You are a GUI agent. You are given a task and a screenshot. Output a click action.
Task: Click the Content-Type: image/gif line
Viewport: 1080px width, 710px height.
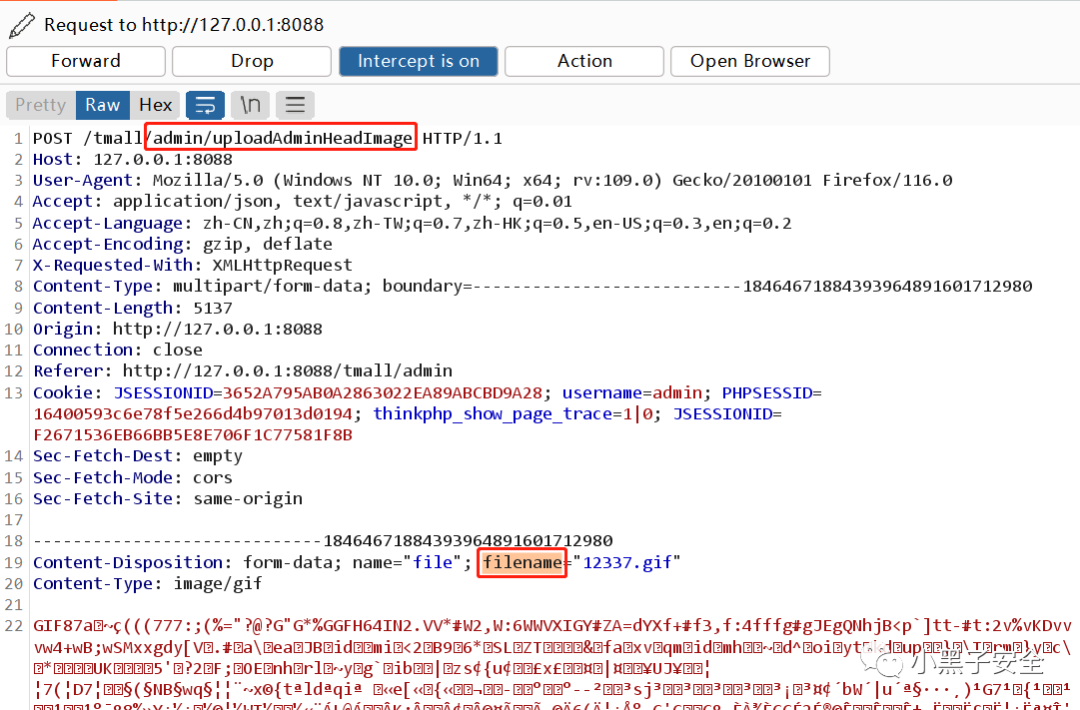pyautogui.click(x=147, y=584)
